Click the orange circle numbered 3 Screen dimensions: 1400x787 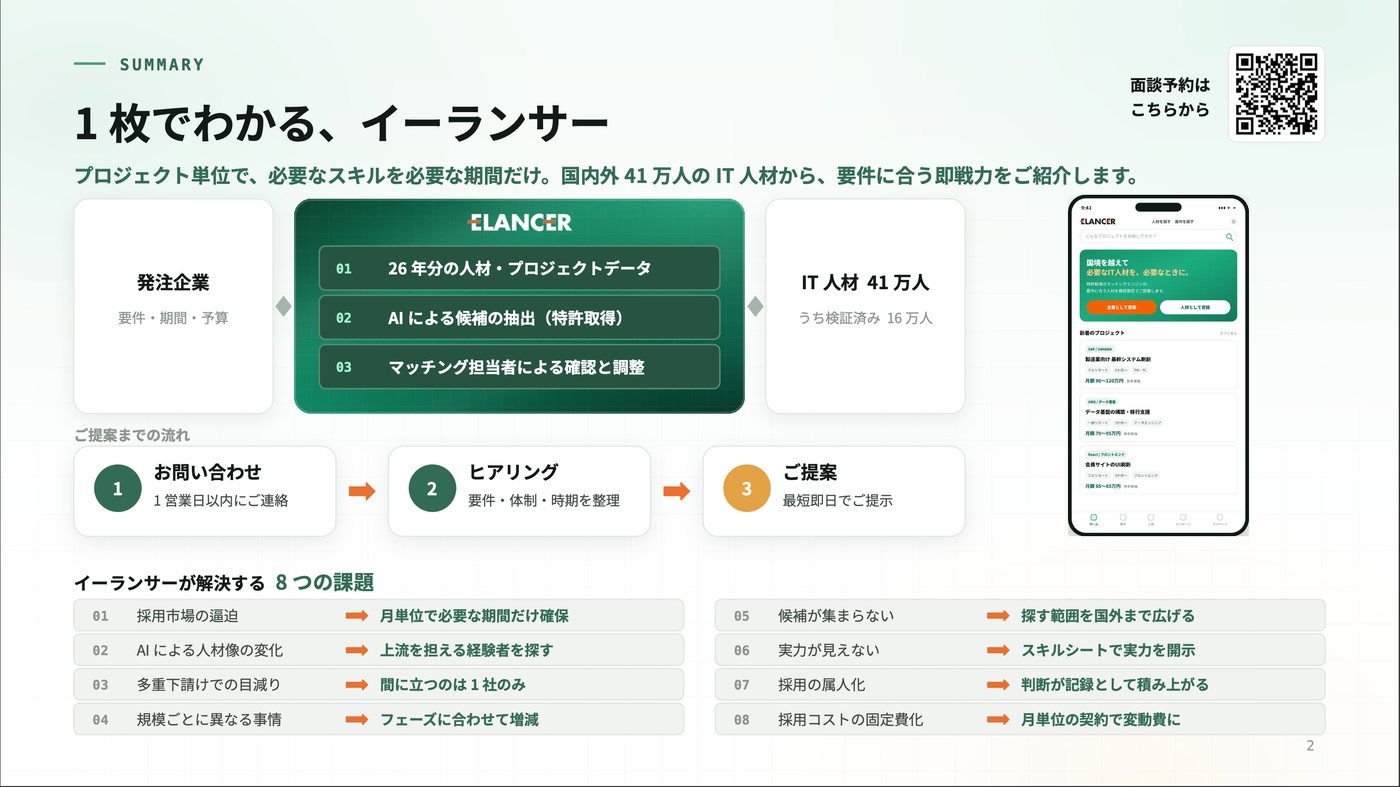point(747,489)
